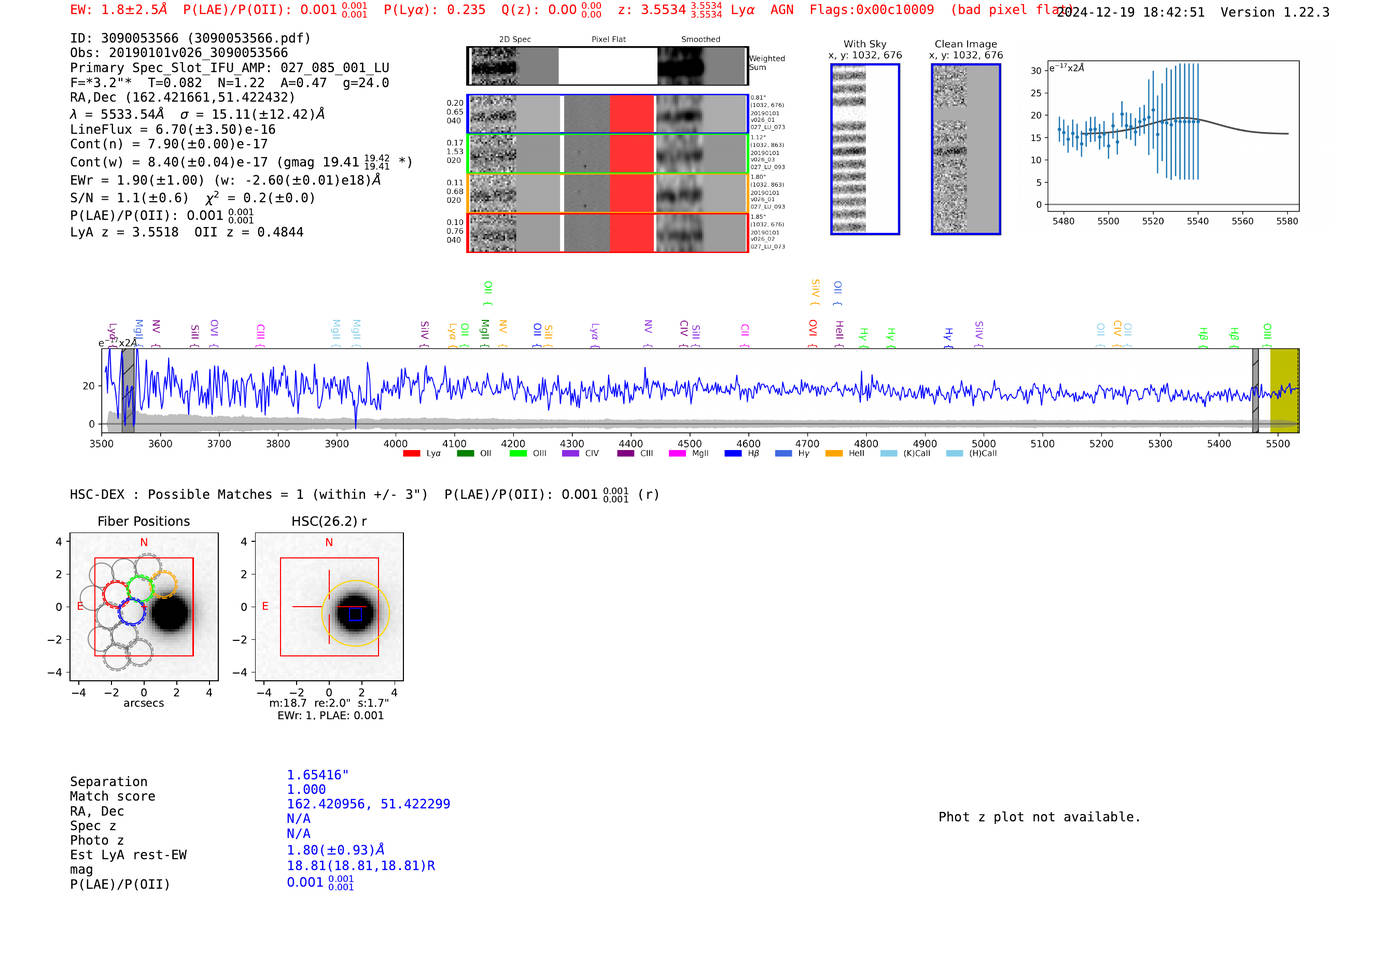Screen dimensions: 1400x953
Task: Click the dark green OII legend swatch
Action: pos(465,453)
